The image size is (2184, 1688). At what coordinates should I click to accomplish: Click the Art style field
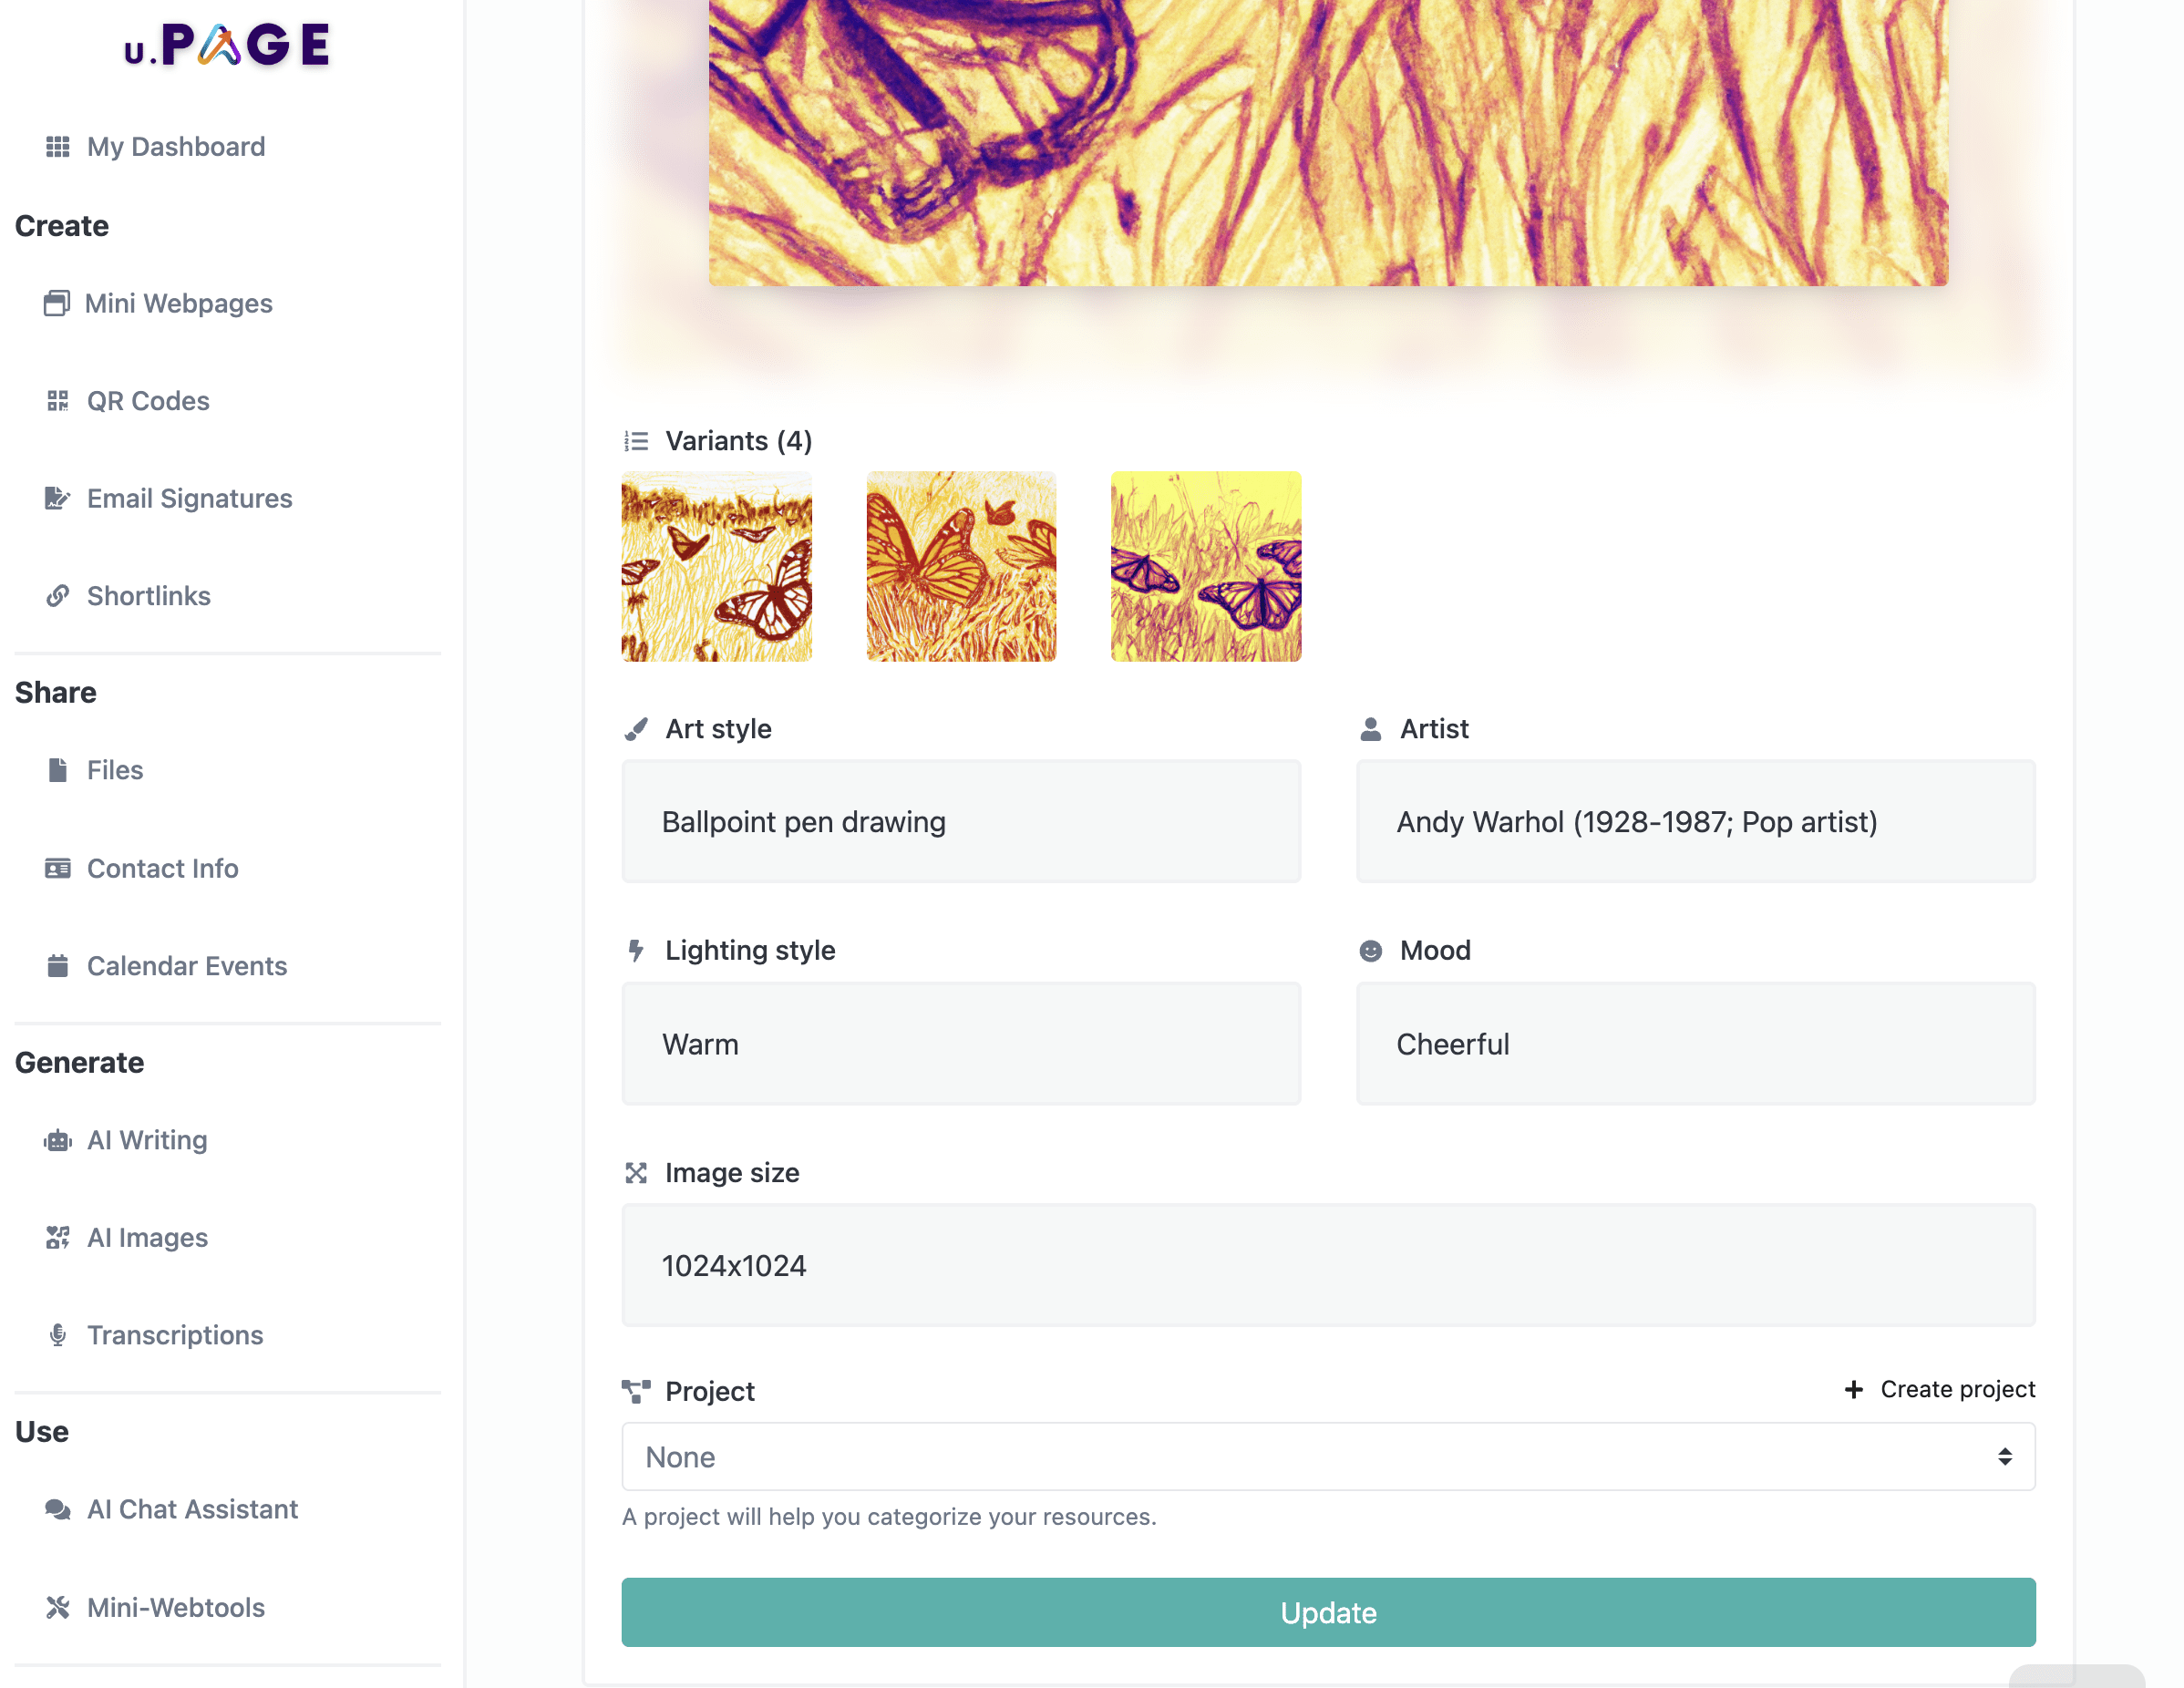click(x=961, y=822)
